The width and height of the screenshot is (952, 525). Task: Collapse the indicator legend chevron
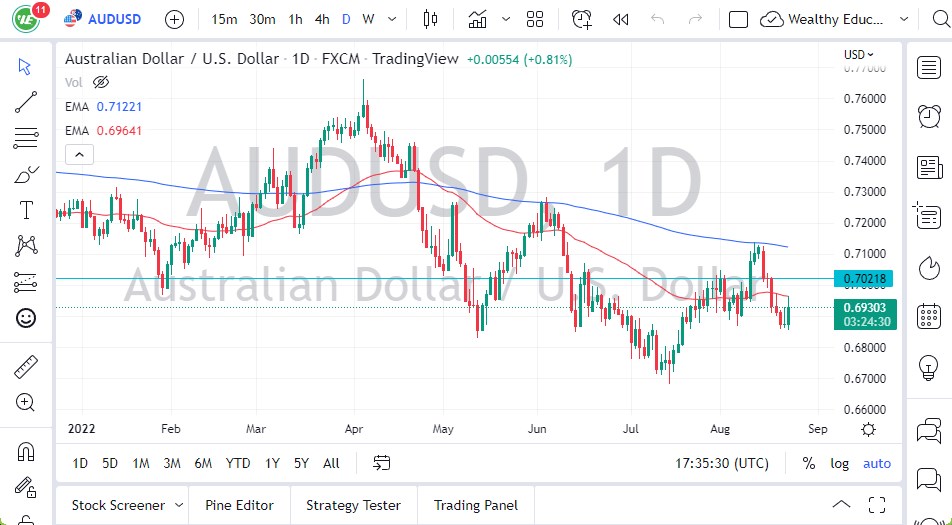click(x=79, y=154)
